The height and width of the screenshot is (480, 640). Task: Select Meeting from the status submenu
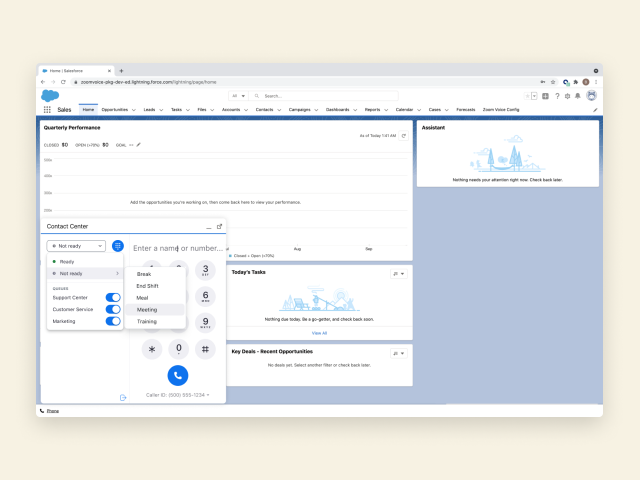148,310
